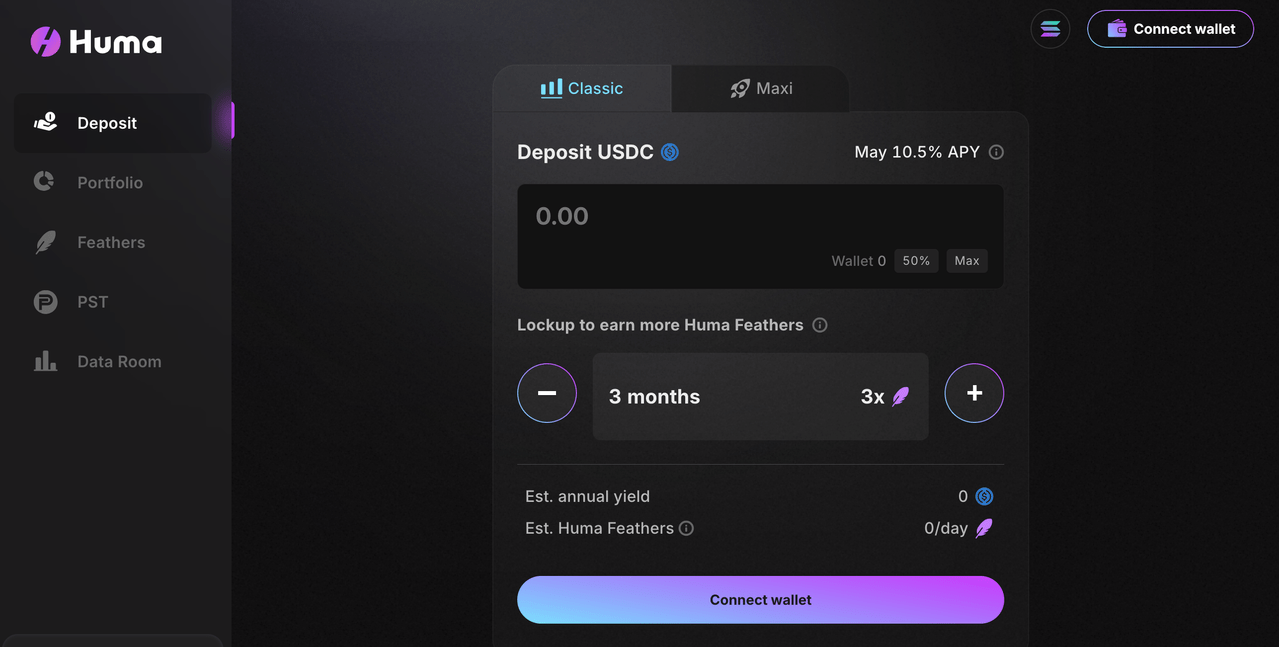Click the APY info icon
This screenshot has width=1279, height=647.
point(996,152)
